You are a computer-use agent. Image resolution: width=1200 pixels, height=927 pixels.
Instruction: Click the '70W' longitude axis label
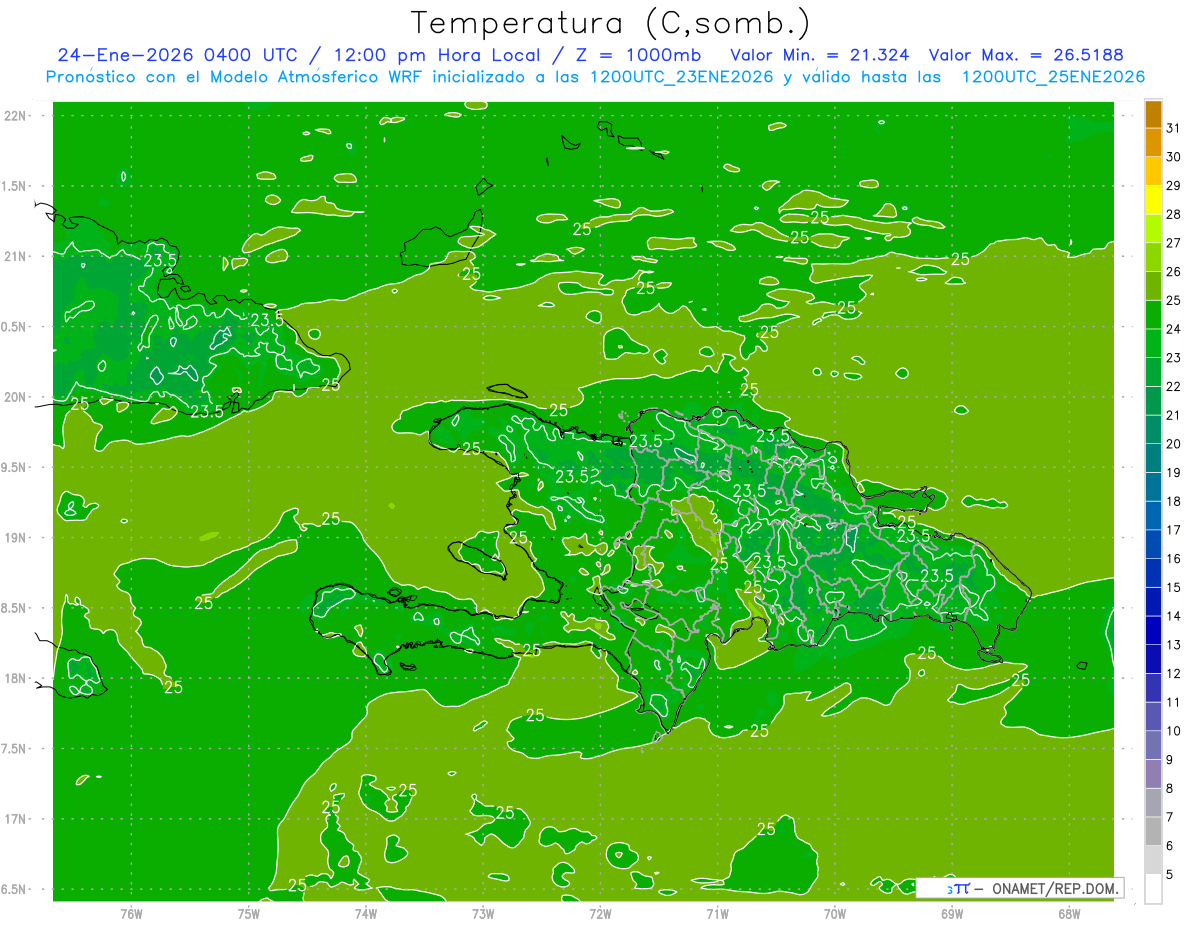pyautogui.click(x=835, y=912)
